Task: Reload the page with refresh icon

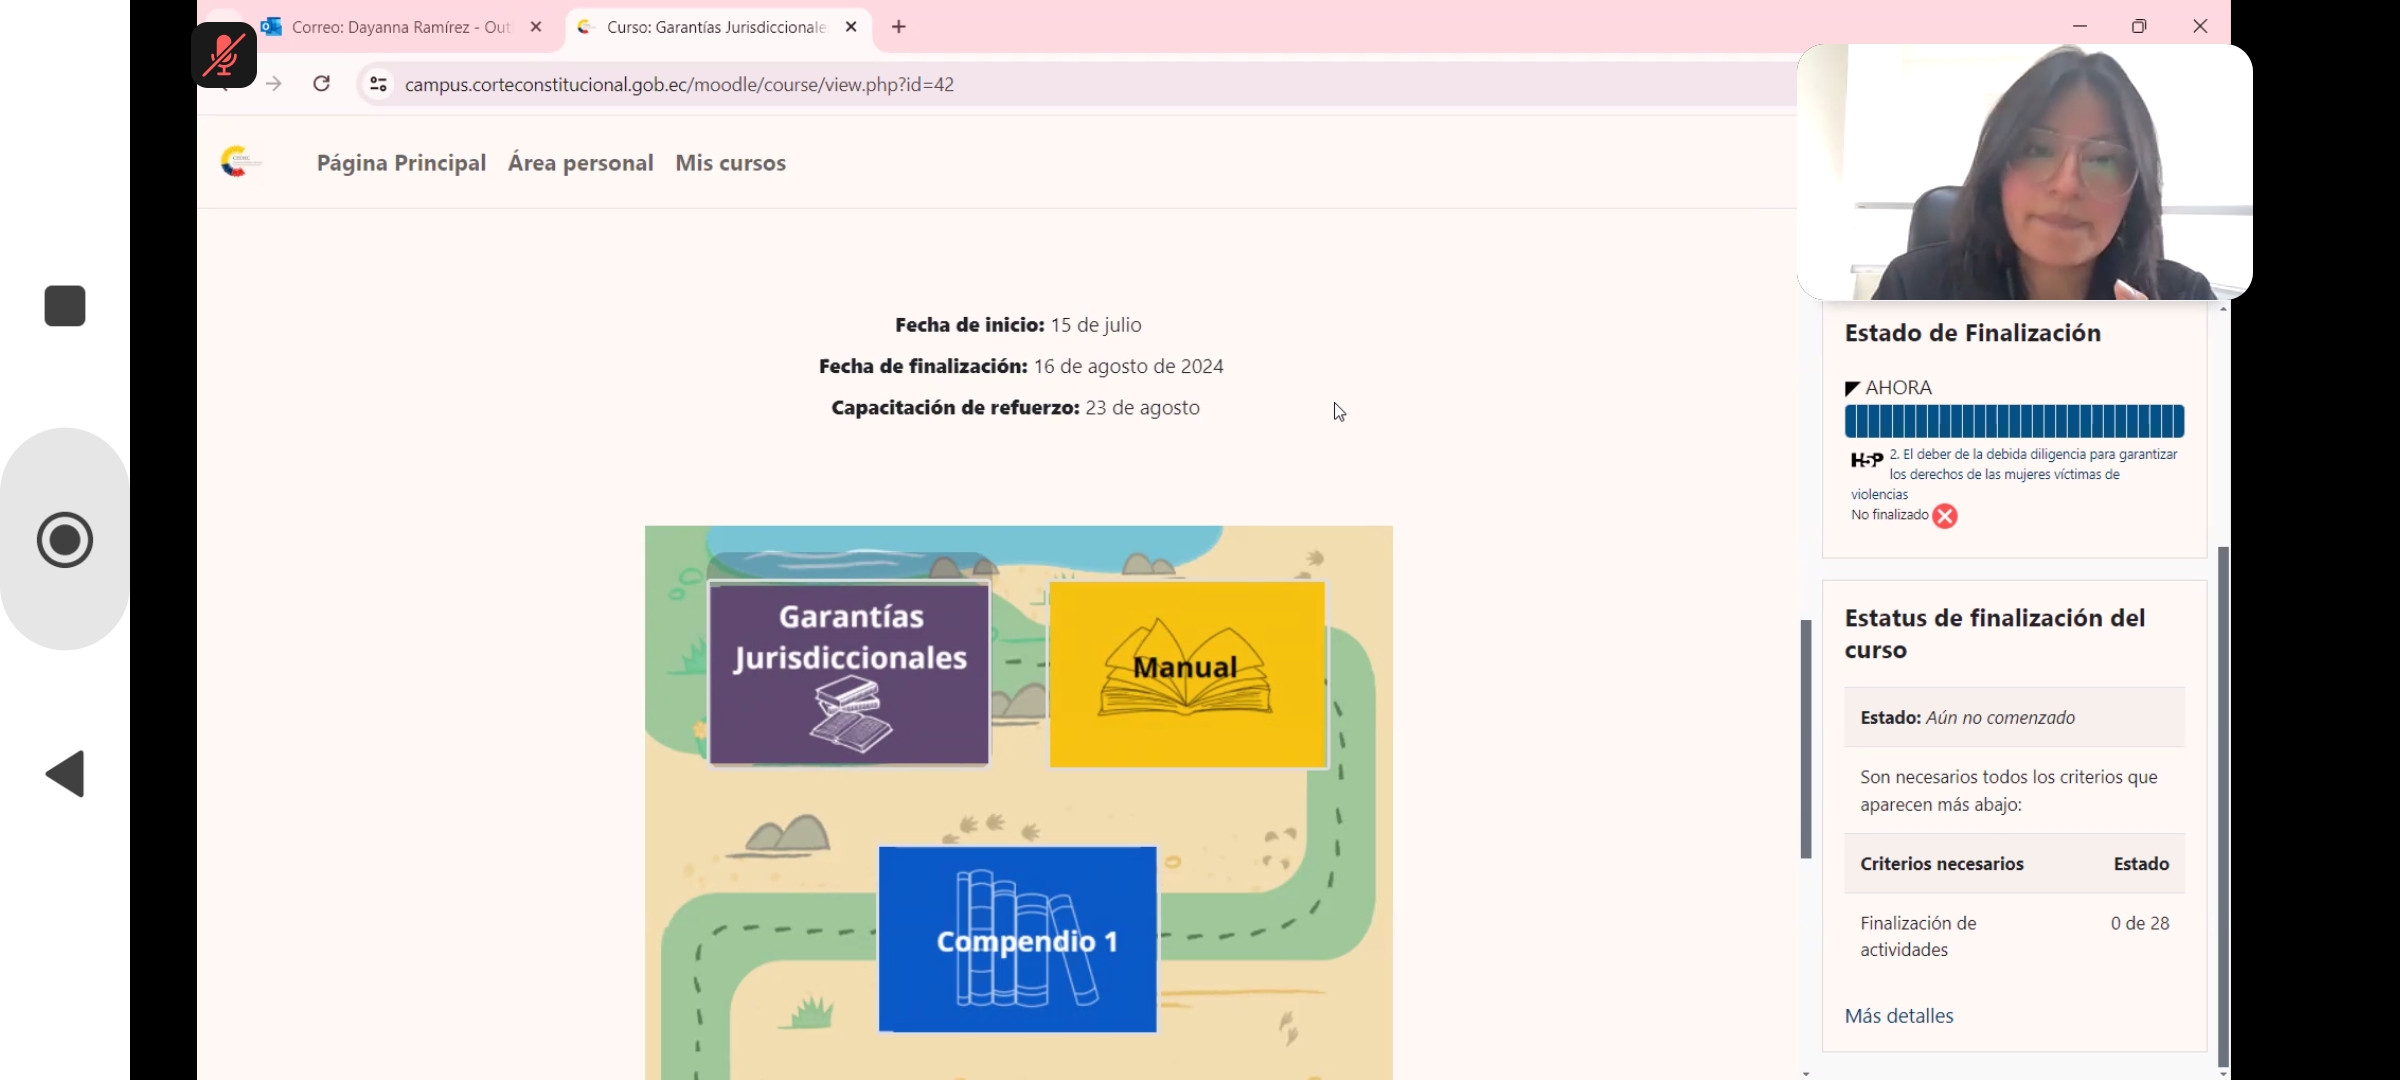Action: 321,84
